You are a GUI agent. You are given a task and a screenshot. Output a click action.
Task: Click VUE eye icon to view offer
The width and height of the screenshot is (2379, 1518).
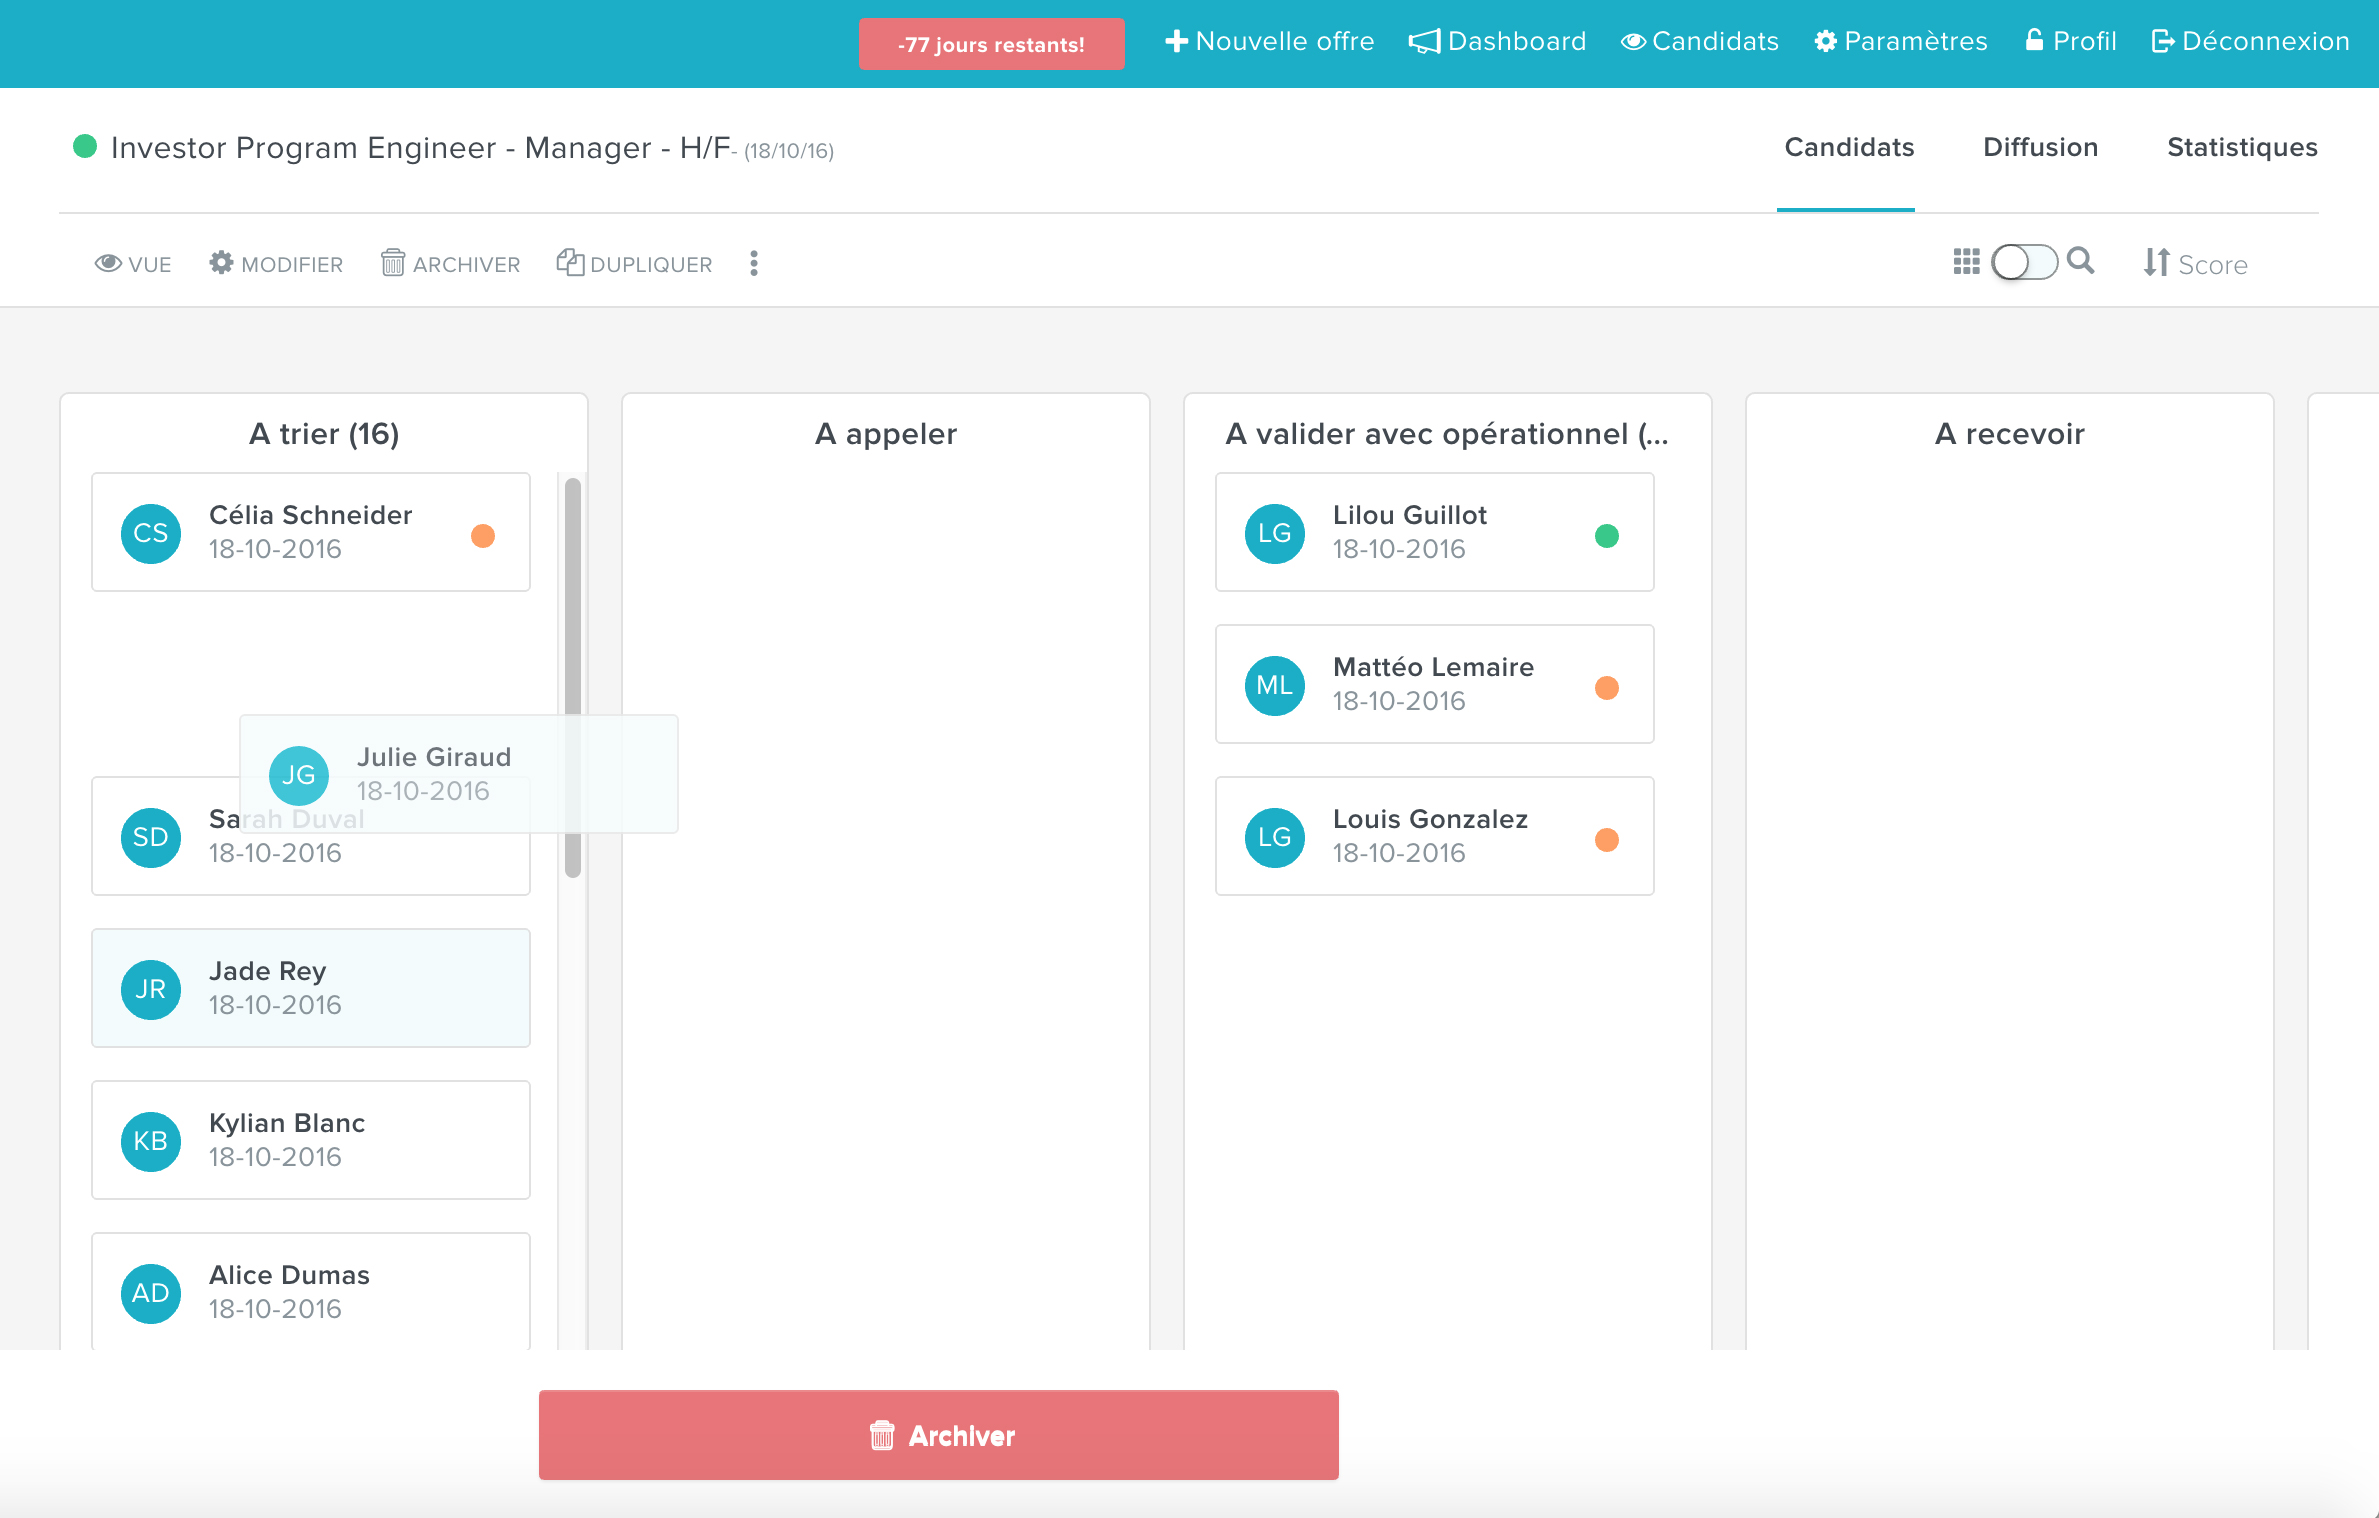click(x=133, y=264)
